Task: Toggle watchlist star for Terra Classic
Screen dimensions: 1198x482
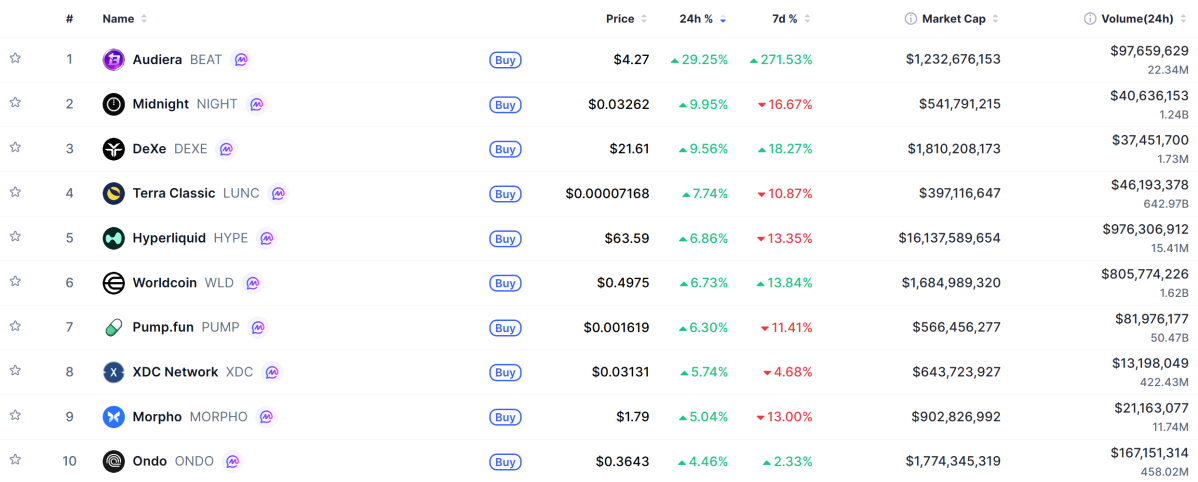Action: pos(15,192)
